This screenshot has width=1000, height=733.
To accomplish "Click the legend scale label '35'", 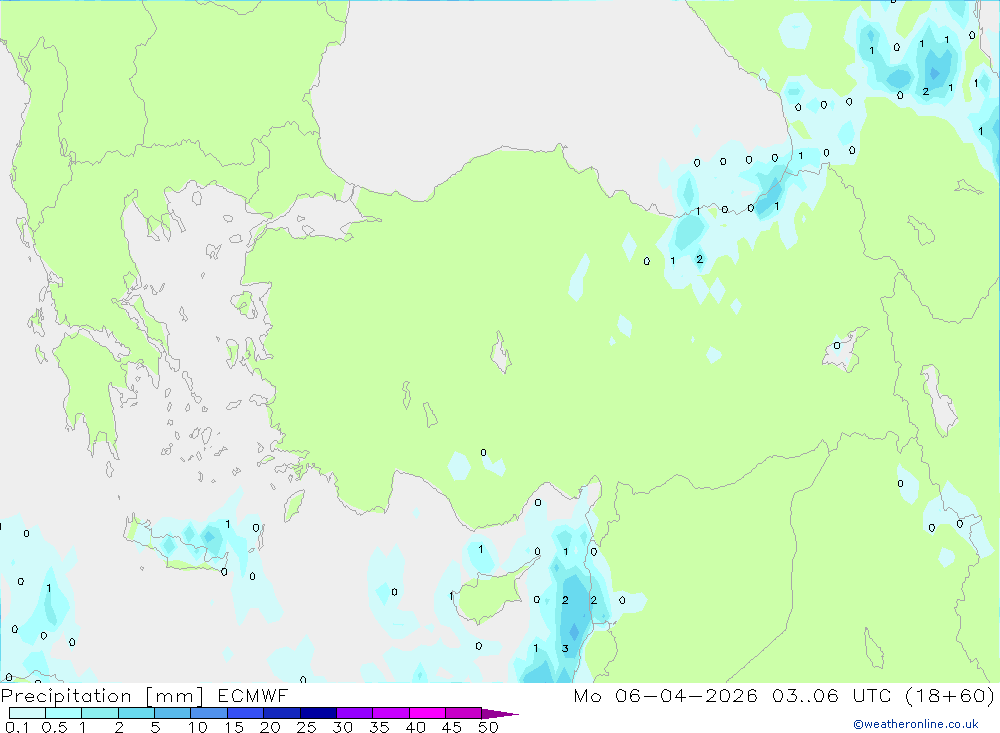I will coord(379,727).
